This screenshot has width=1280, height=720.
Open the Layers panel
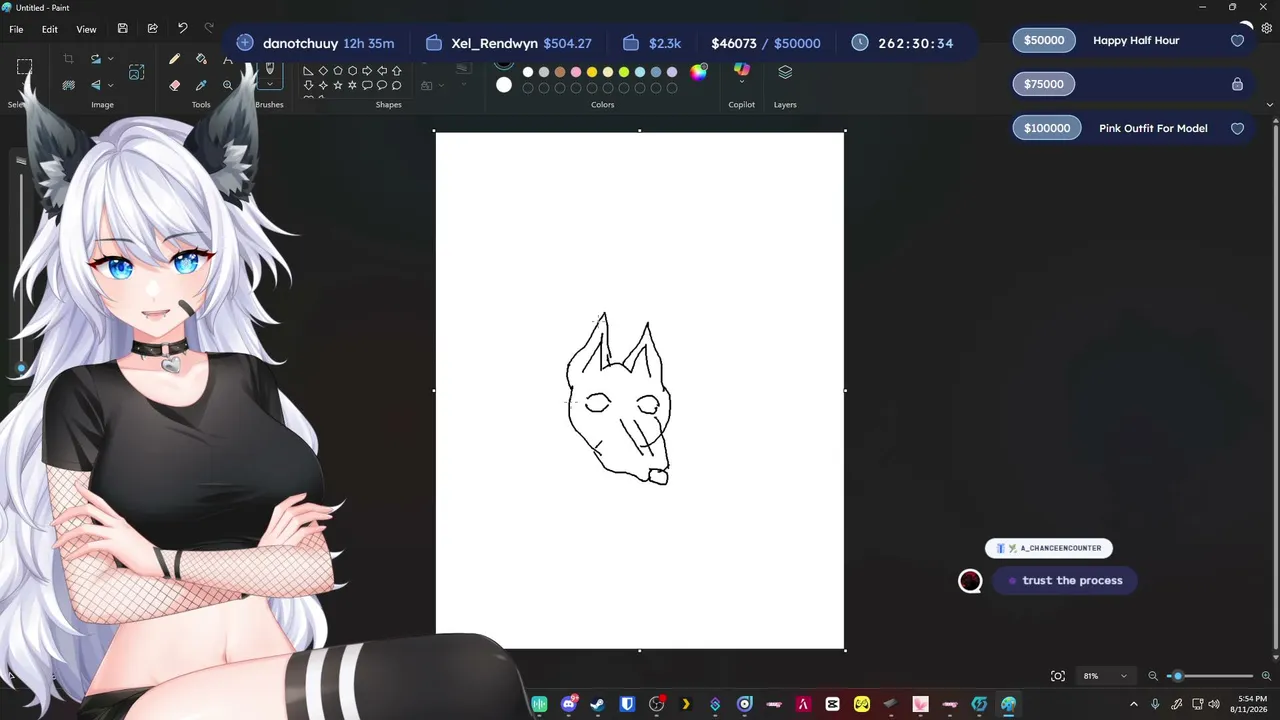[785, 72]
